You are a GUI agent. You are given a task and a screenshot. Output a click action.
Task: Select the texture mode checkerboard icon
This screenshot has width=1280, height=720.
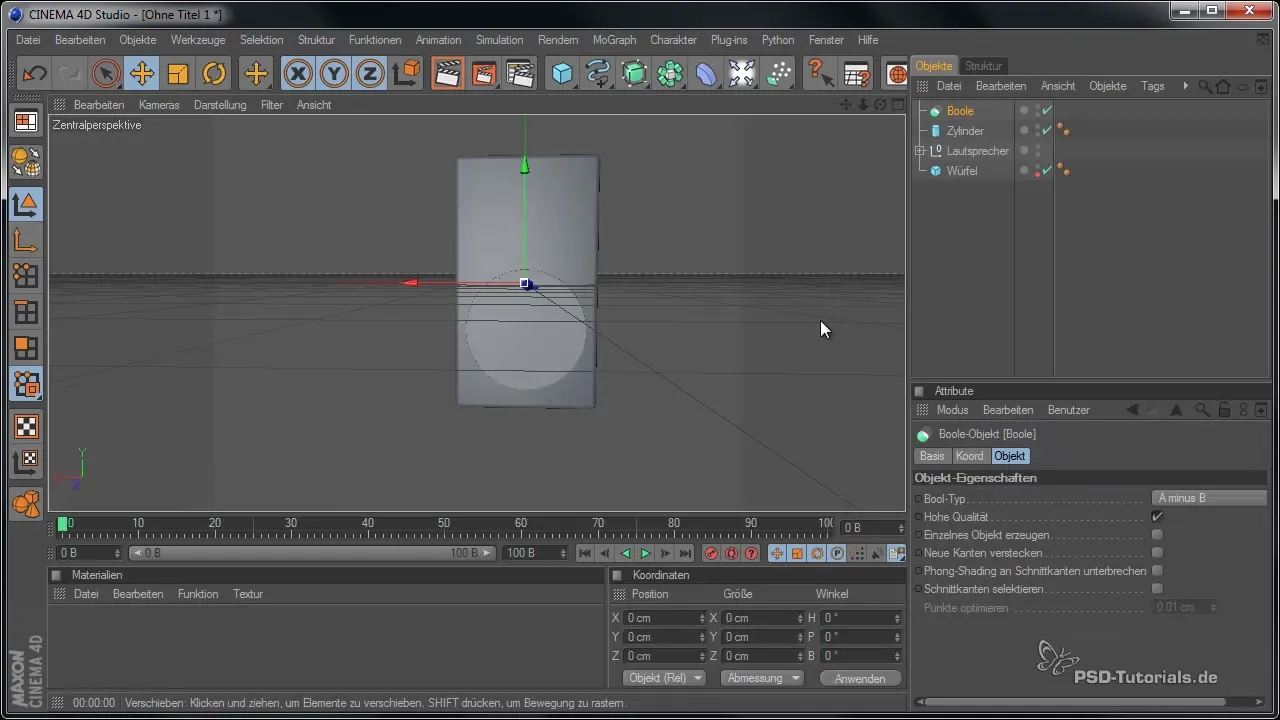pyautogui.click(x=25, y=427)
